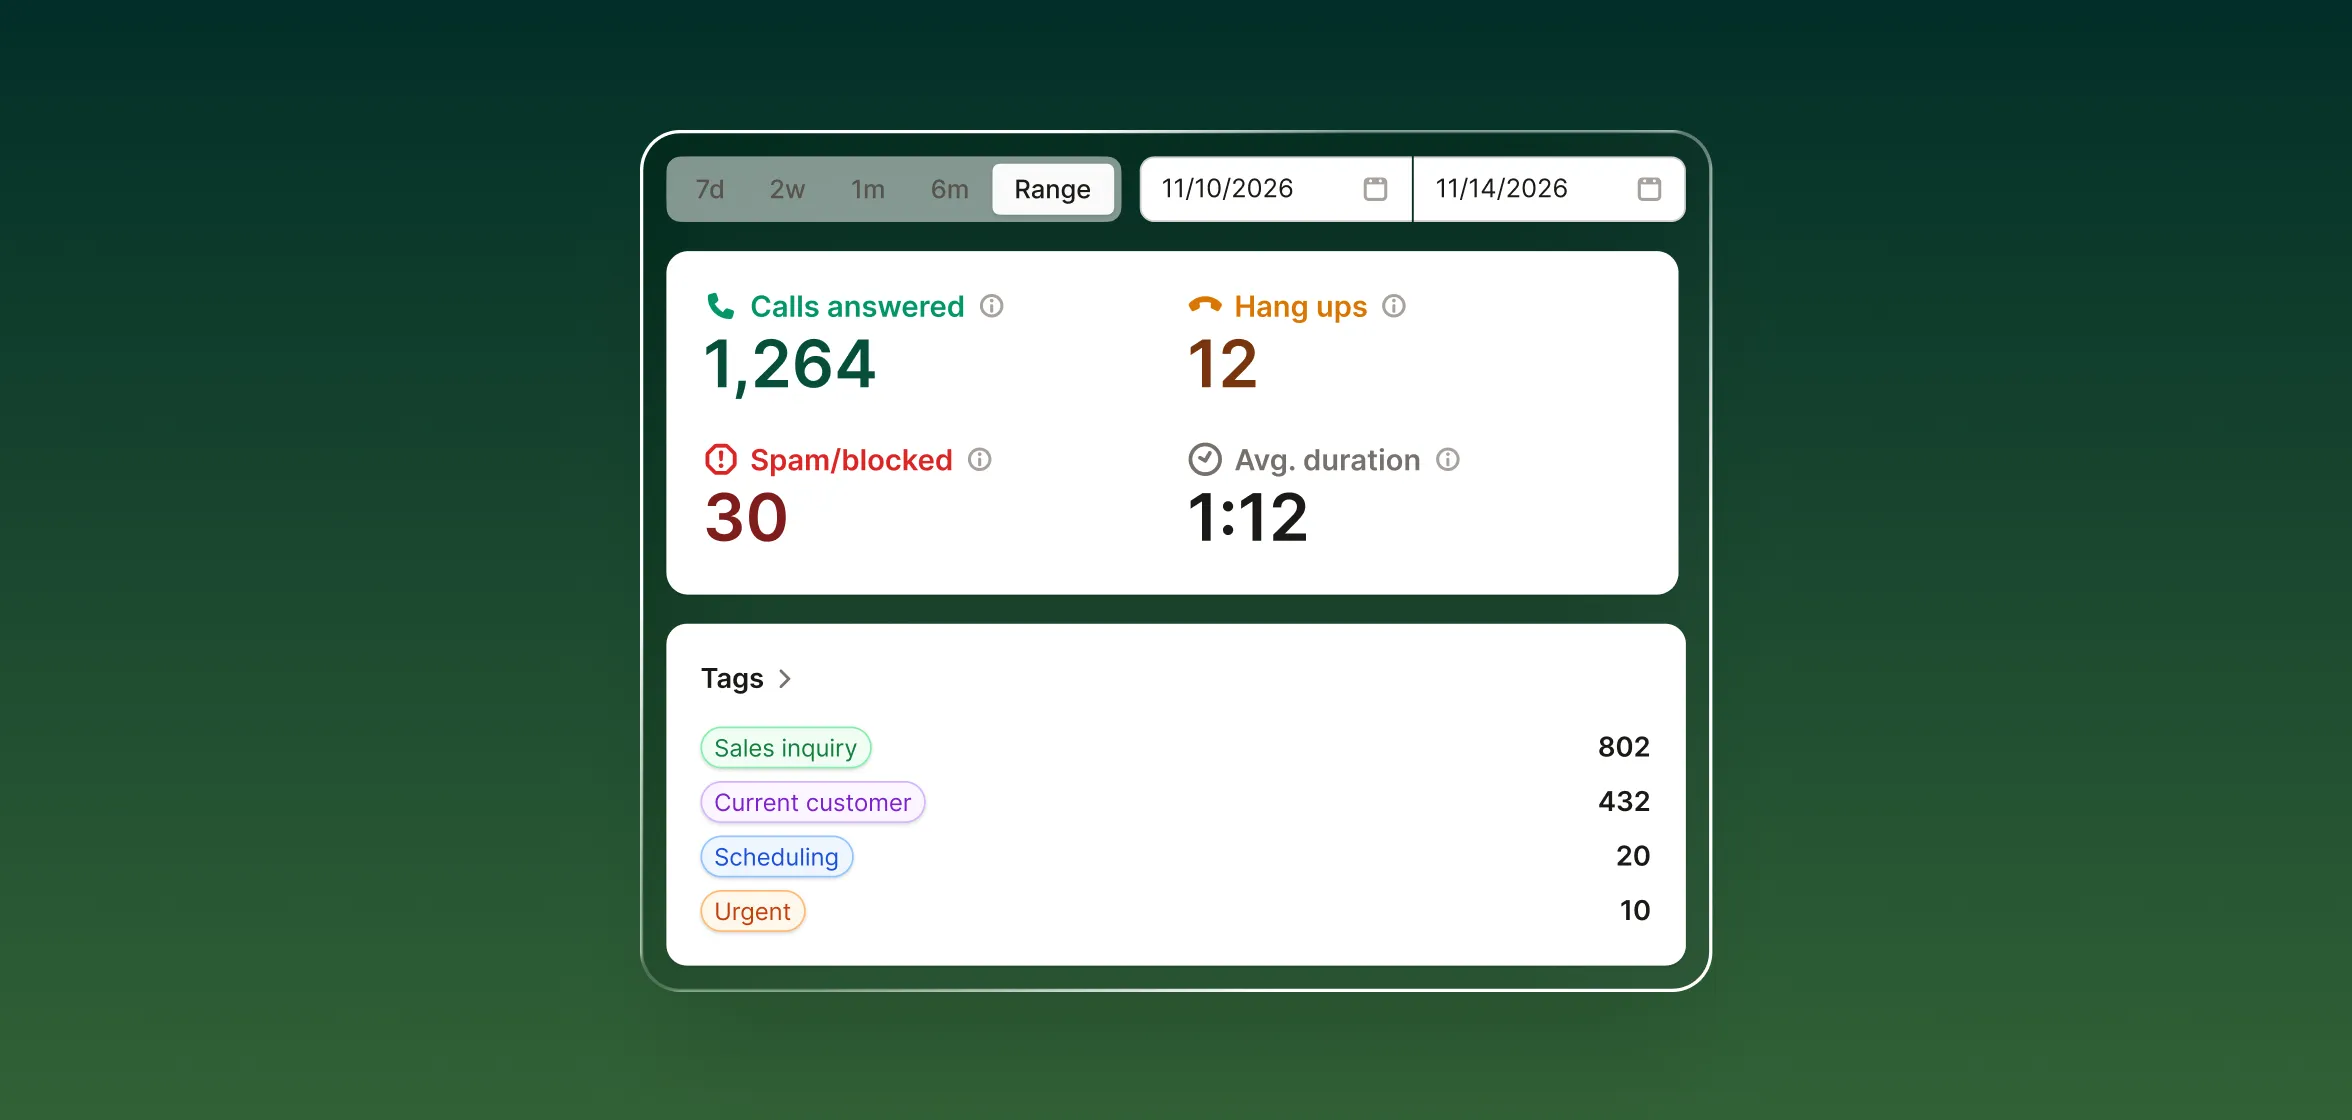
Task: Switch to the 7d time period
Action: tap(710, 189)
